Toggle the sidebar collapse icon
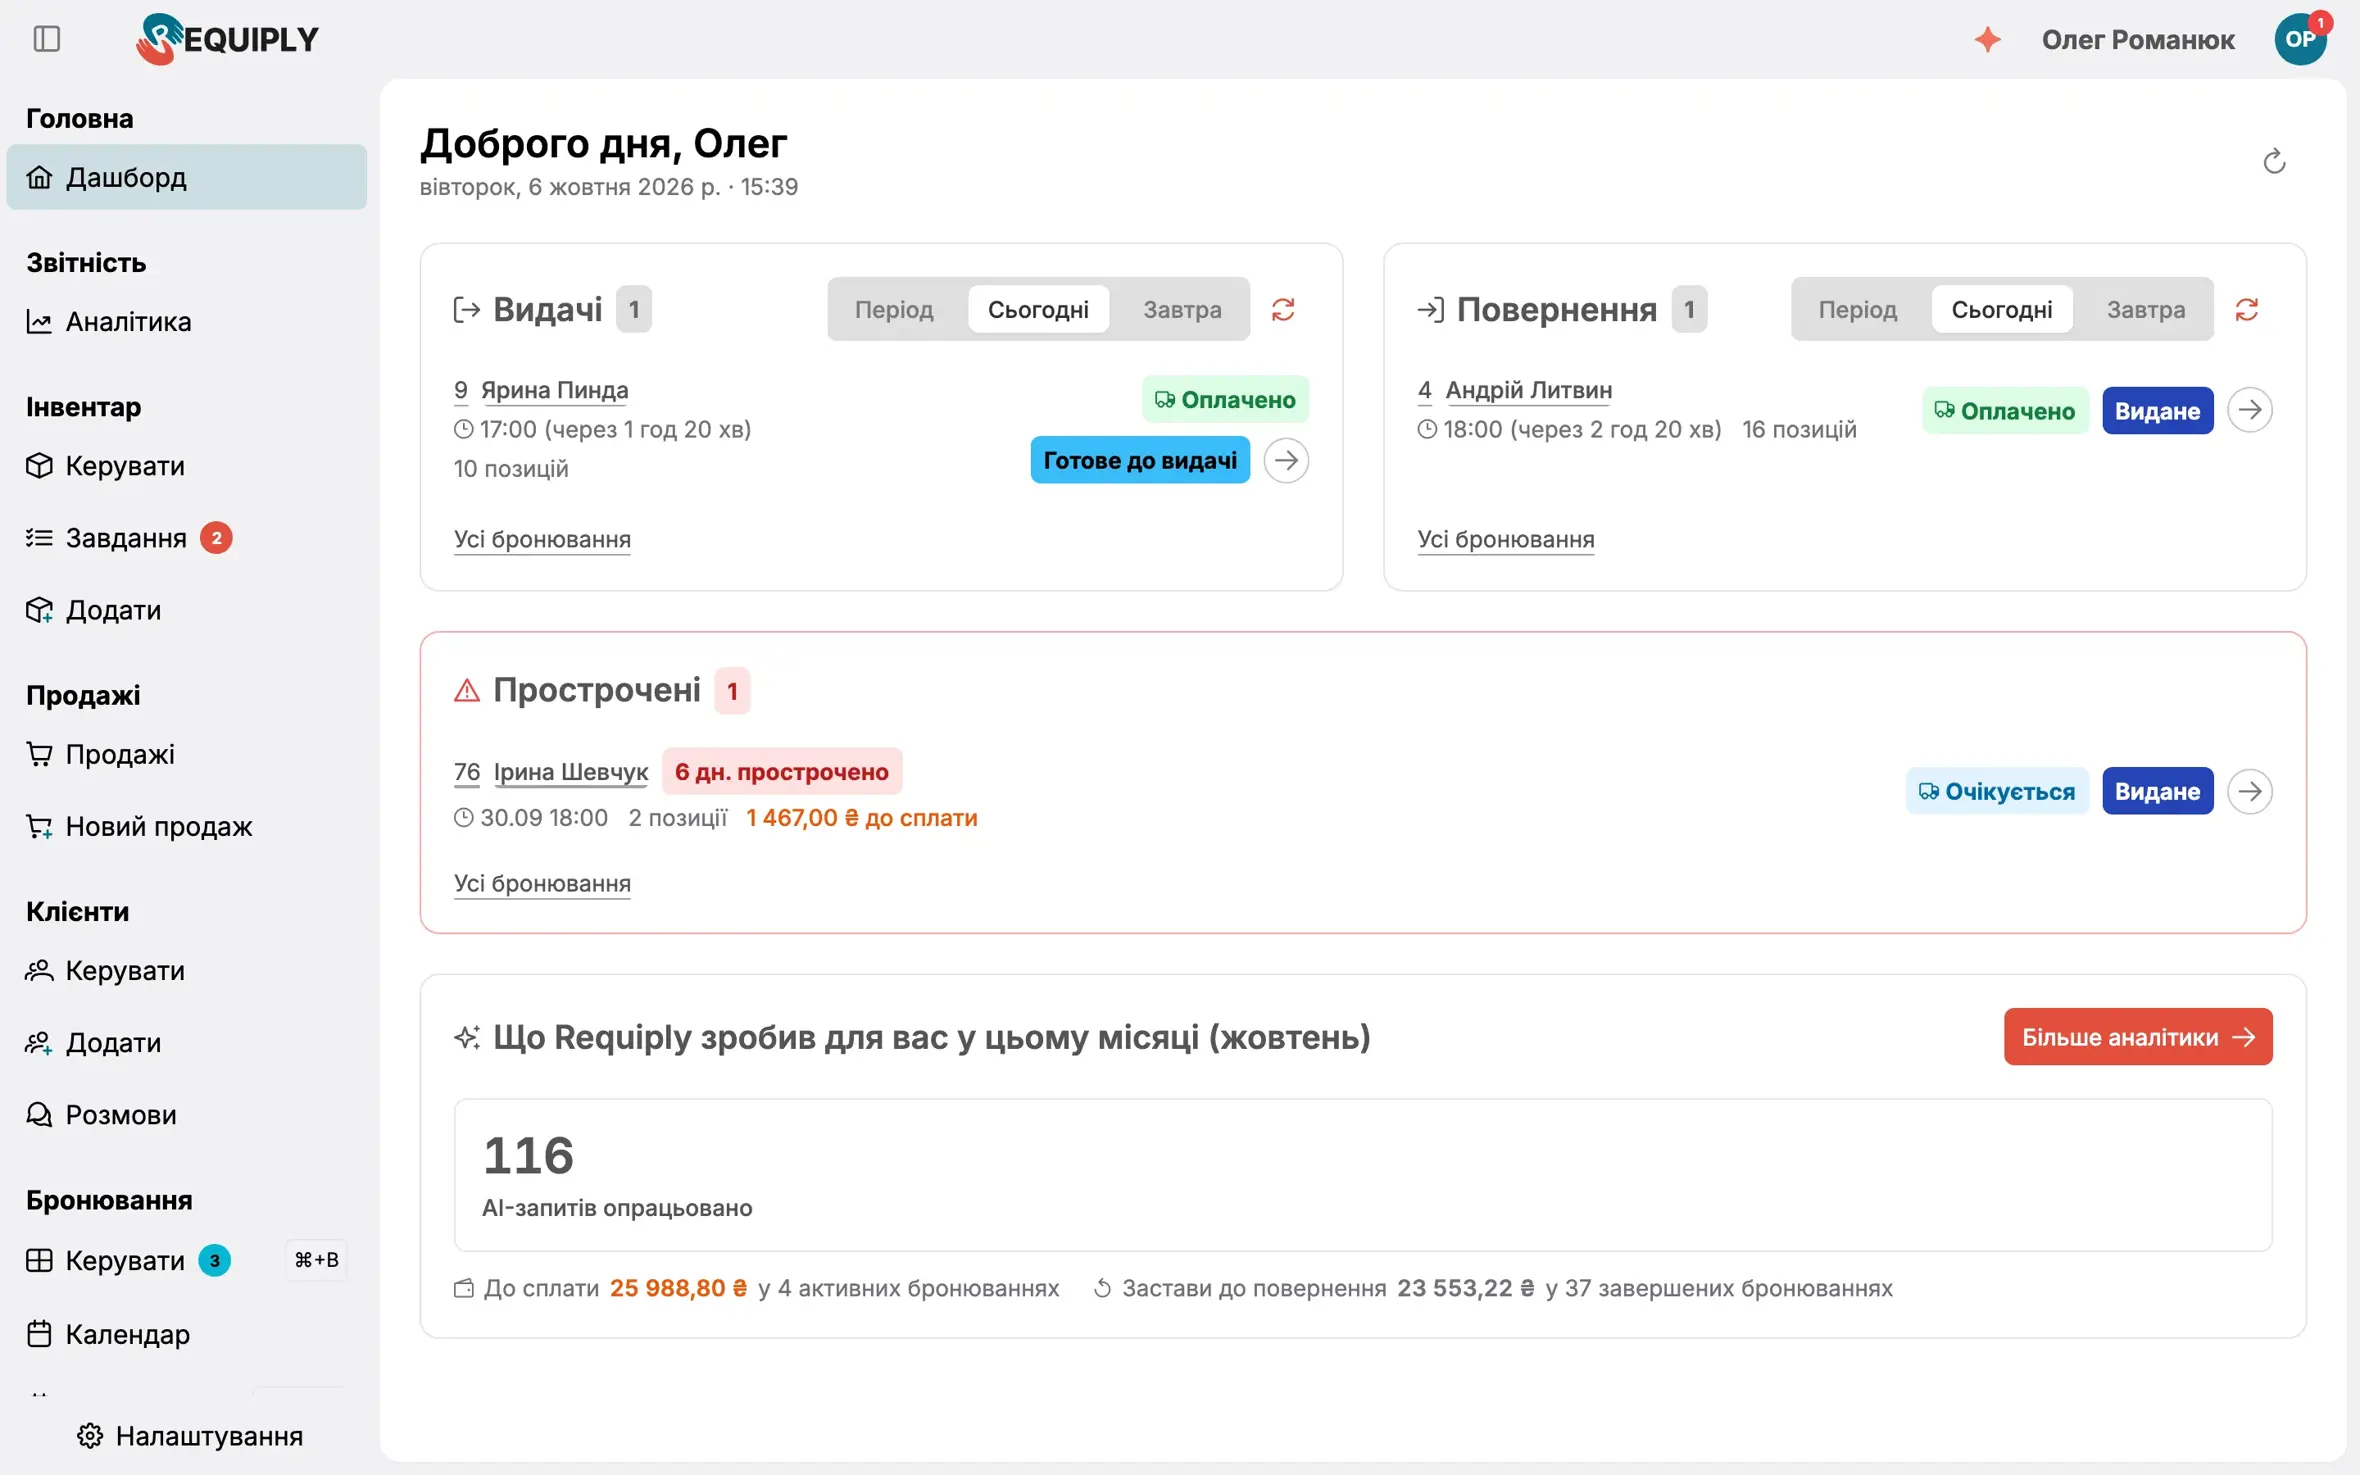 (47, 39)
